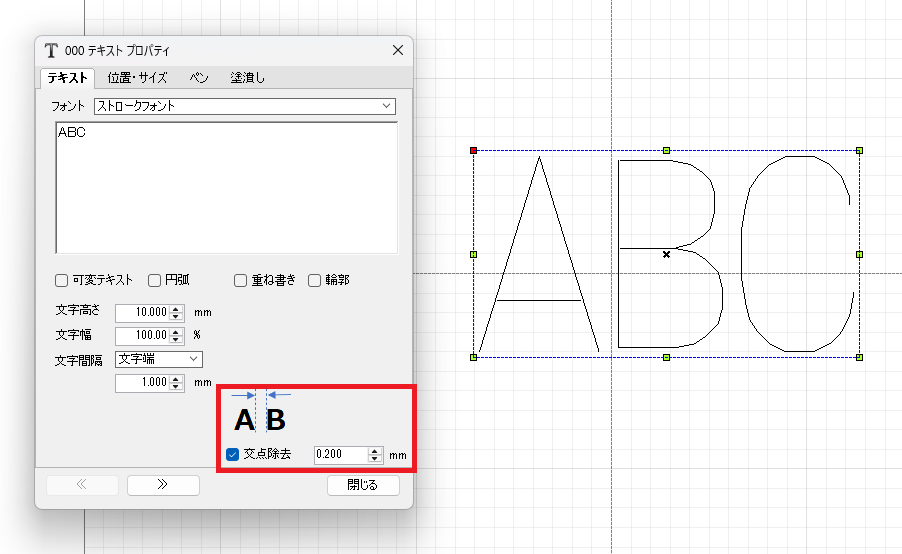Open the 塗潰し tab
This screenshot has width=902, height=554.
pyautogui.click(x=248, y=78)
